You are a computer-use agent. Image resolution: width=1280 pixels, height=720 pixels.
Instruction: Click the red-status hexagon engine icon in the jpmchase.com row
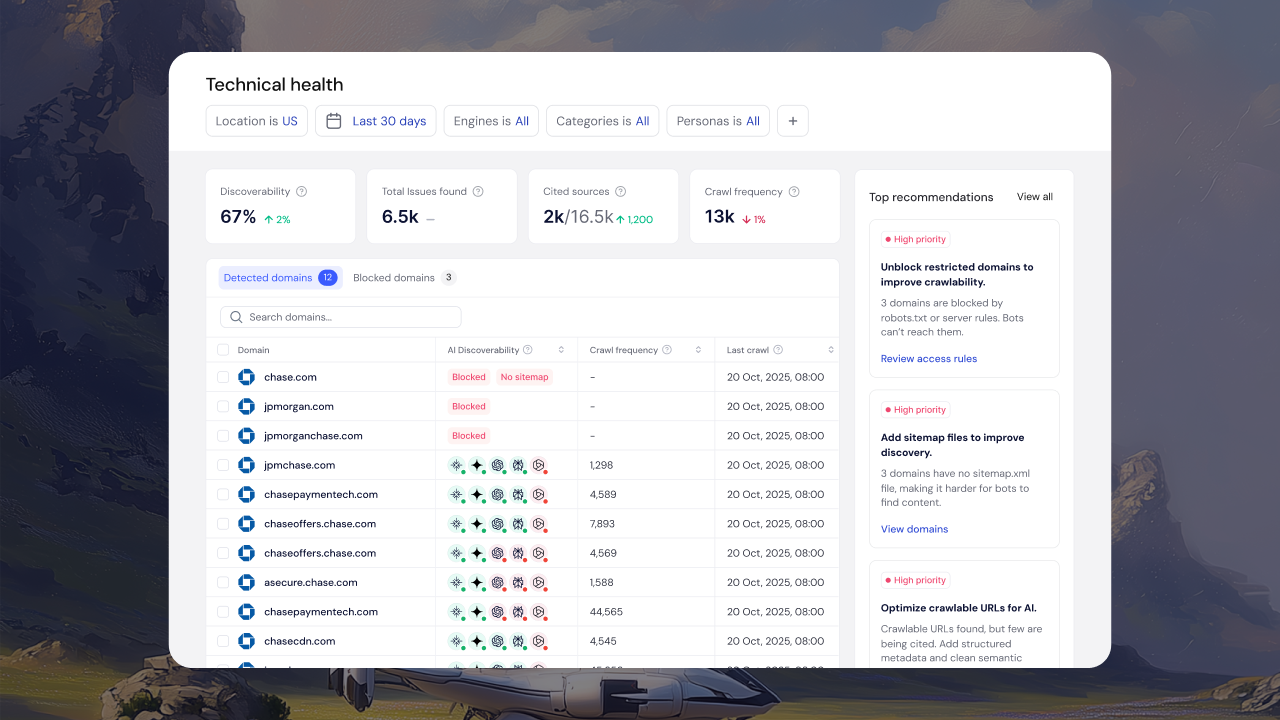538,465
